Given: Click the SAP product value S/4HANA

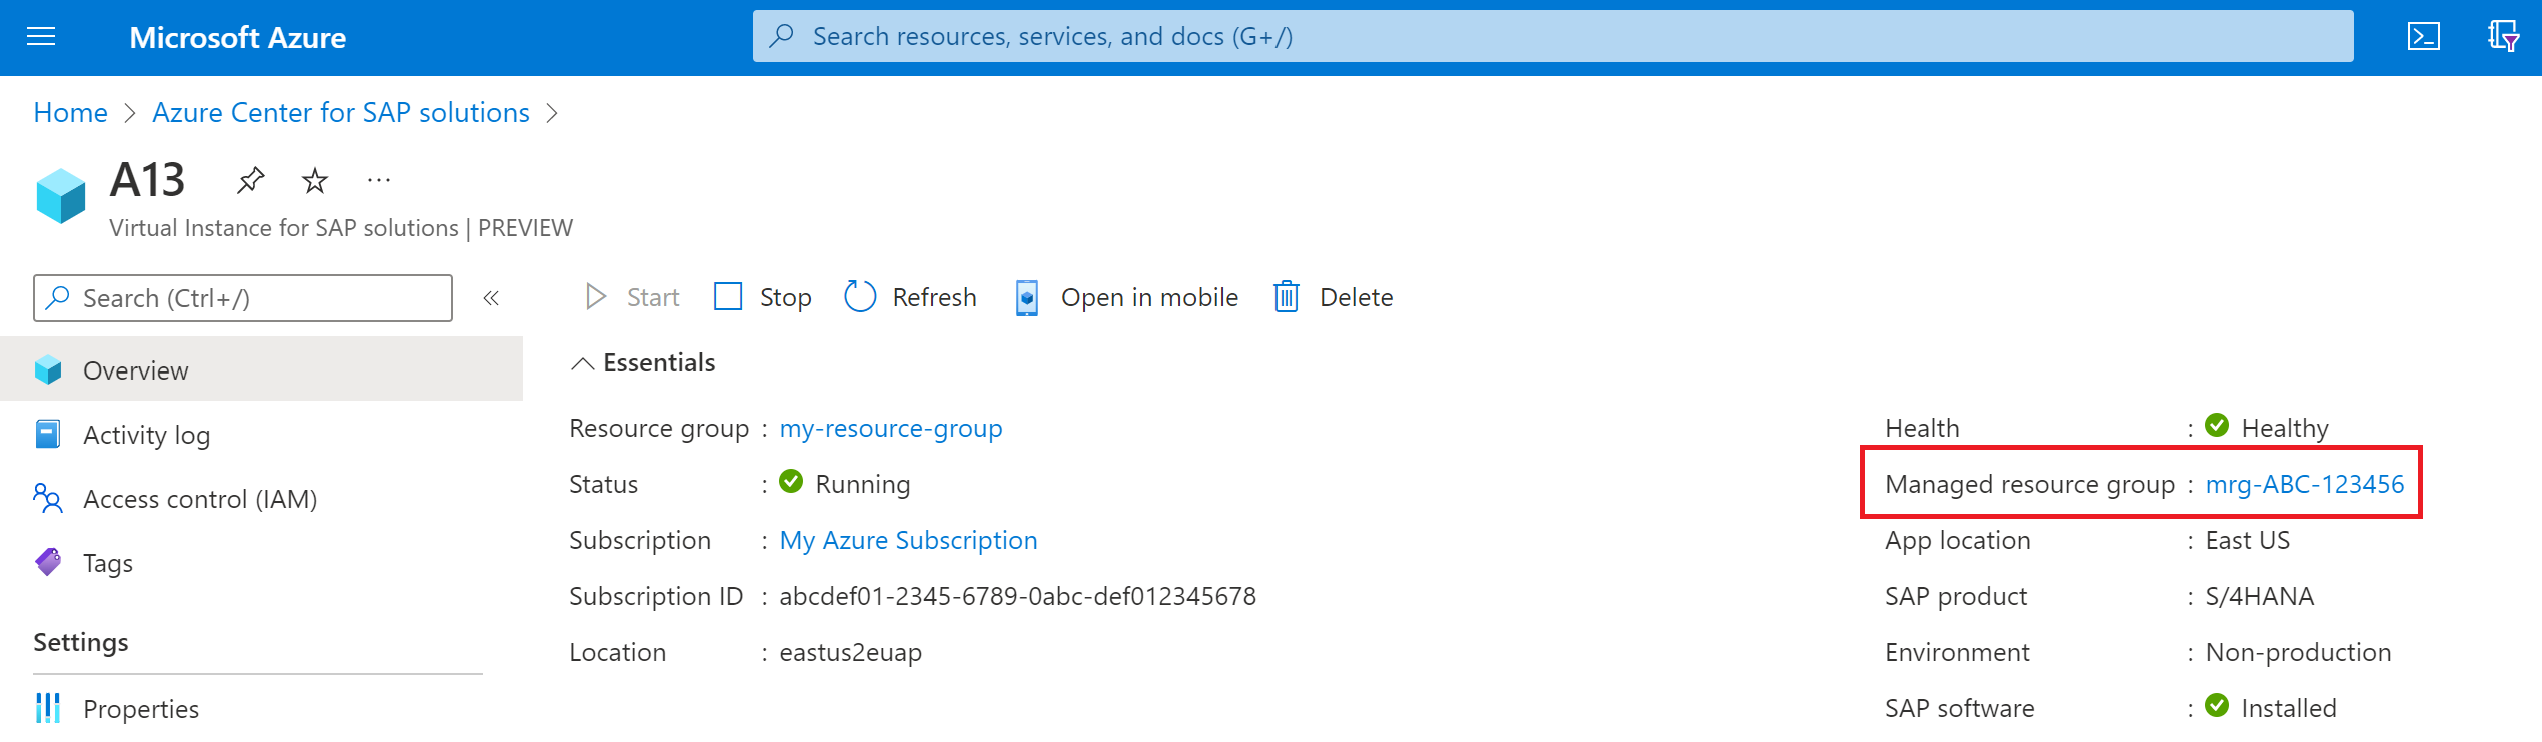Looking at the screenshot, I should tap(2259, 596).
